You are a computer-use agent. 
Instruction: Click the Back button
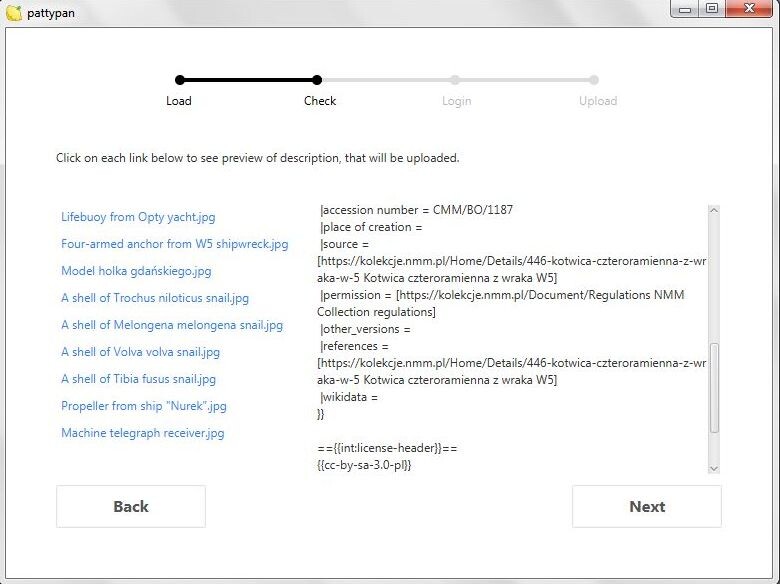(131, 506)
